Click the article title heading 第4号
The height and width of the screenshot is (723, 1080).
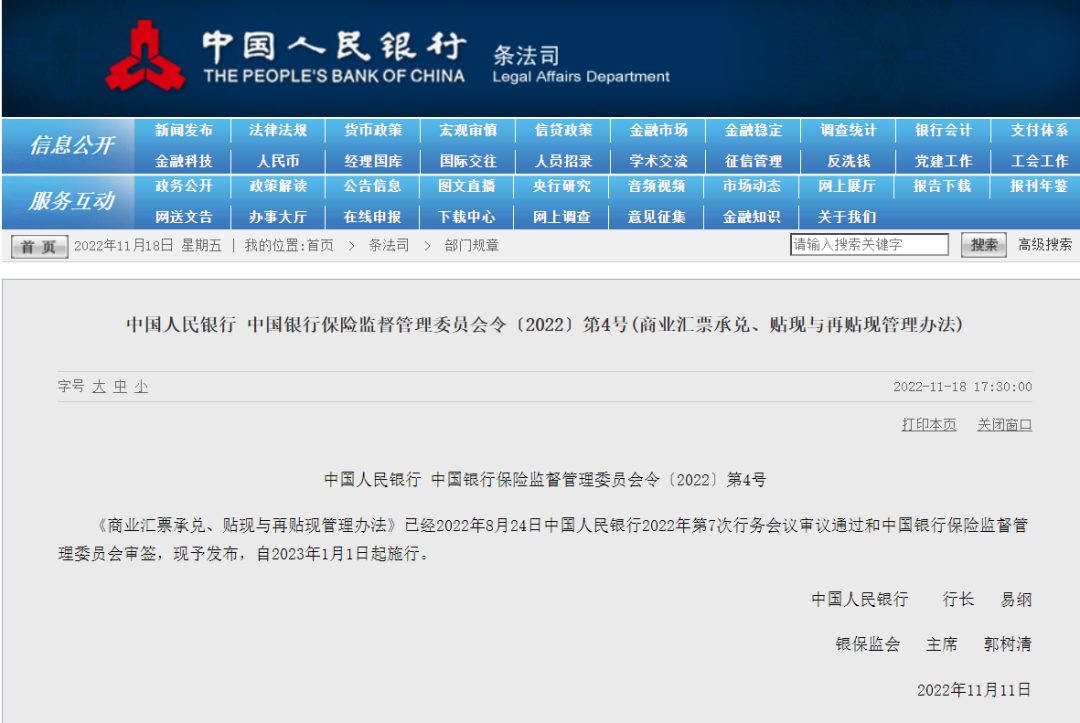coord(544,324)
